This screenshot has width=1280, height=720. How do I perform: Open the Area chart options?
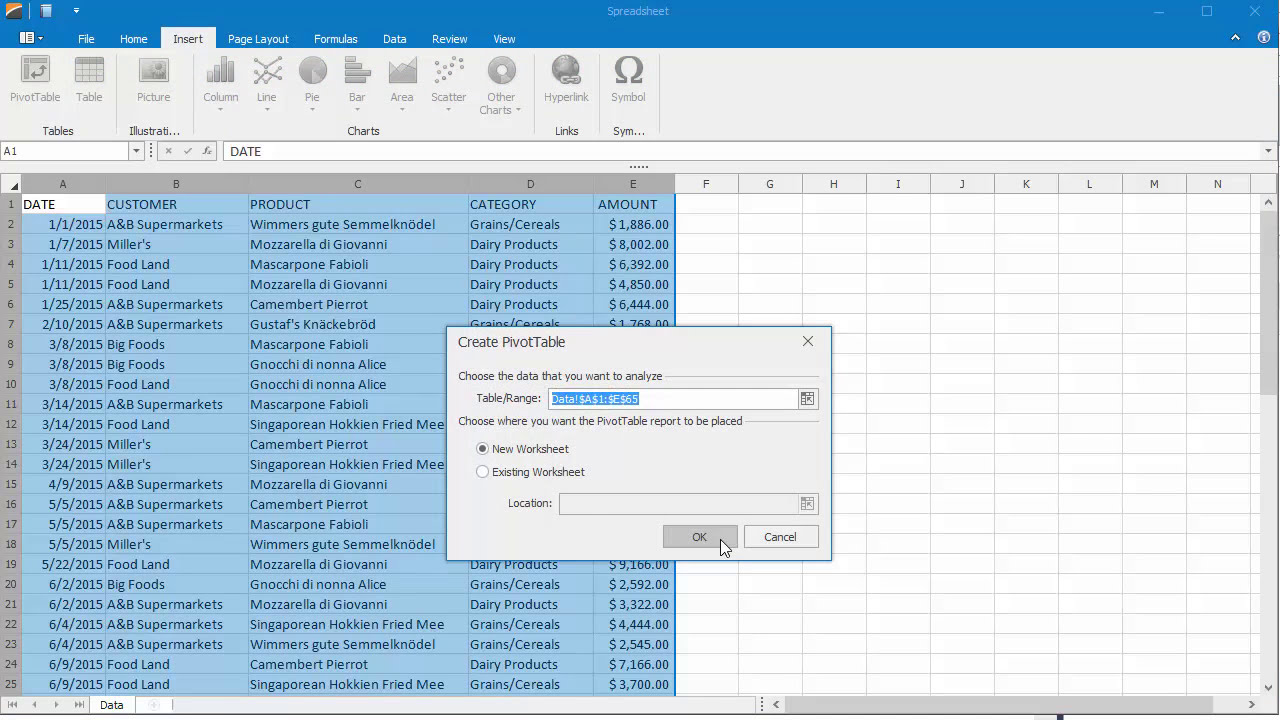click(x=402, y=83)
